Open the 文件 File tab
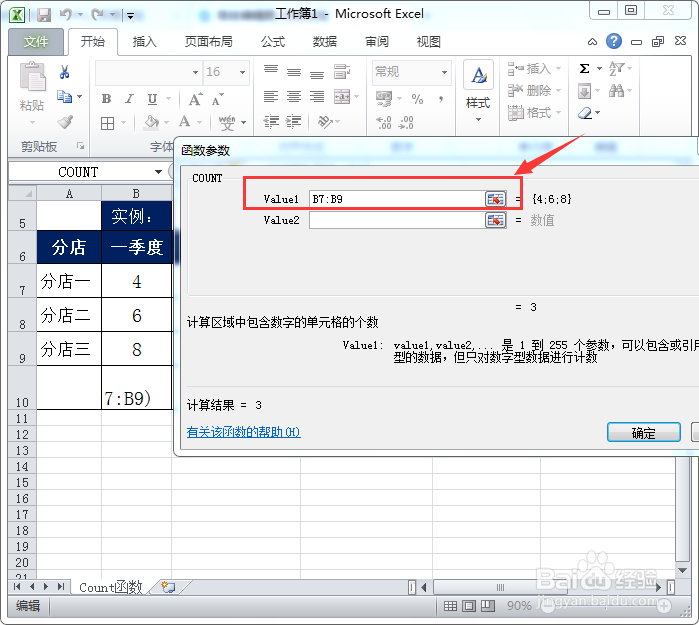699x625 pixels. point(36,42)
